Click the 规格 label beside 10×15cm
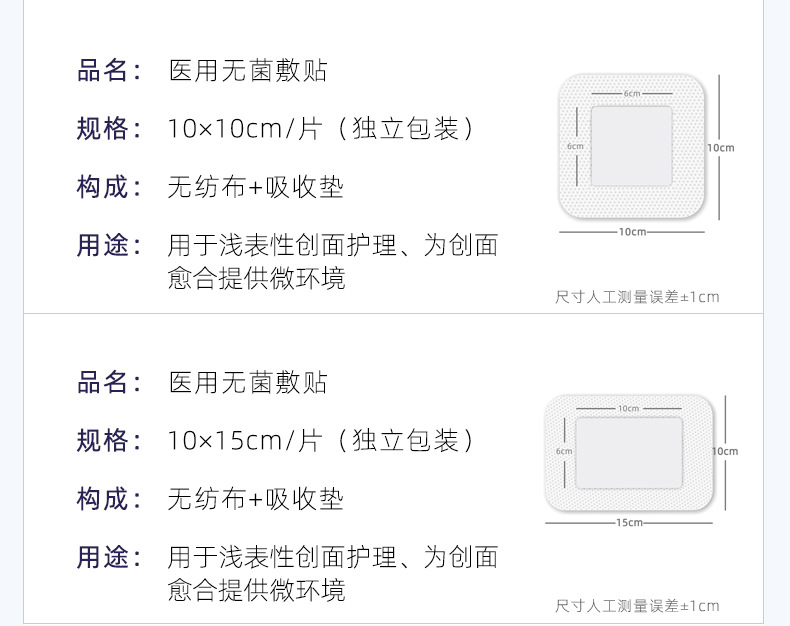Viewport: 790px width, 626px height. click(103, 441)
